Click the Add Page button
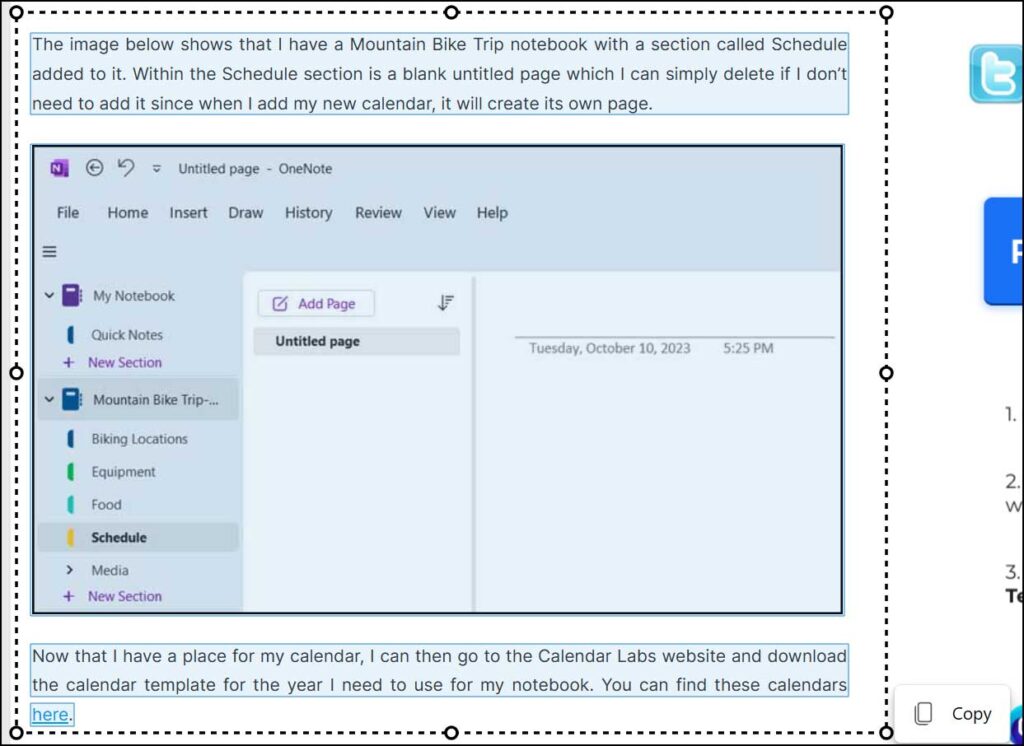The height and width of the screenshot is (746, 1024). point(315,302)
